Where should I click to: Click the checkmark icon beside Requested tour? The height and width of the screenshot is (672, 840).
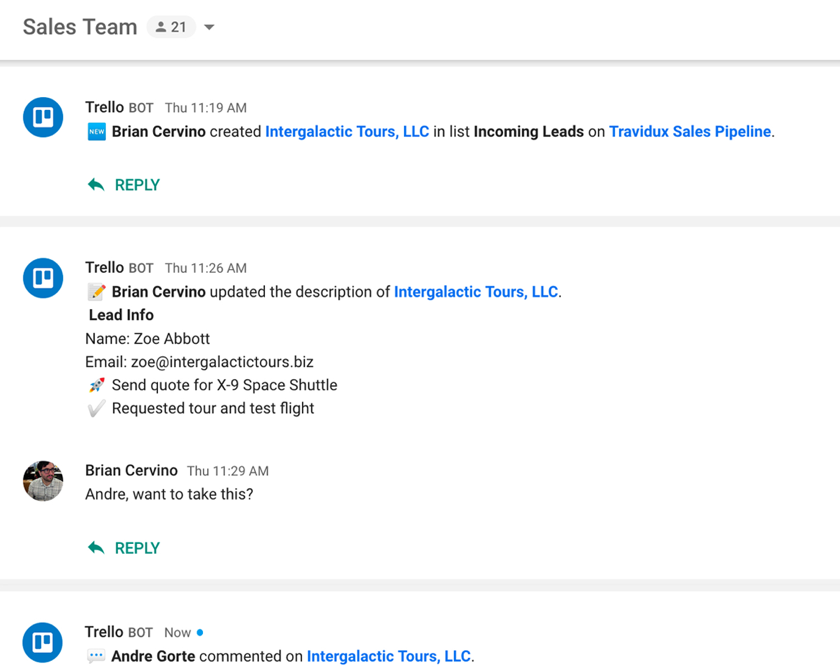point(96,408)
